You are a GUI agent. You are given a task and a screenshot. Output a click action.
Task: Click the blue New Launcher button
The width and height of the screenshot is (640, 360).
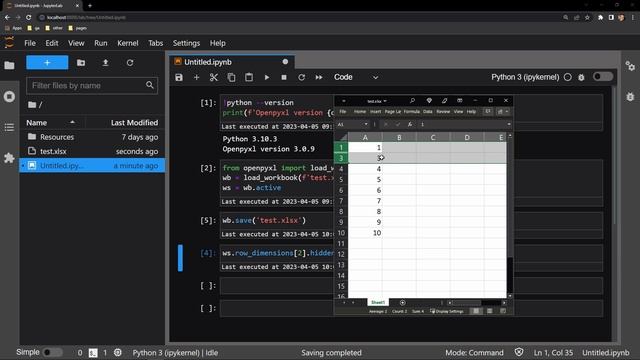pos(47,62)
